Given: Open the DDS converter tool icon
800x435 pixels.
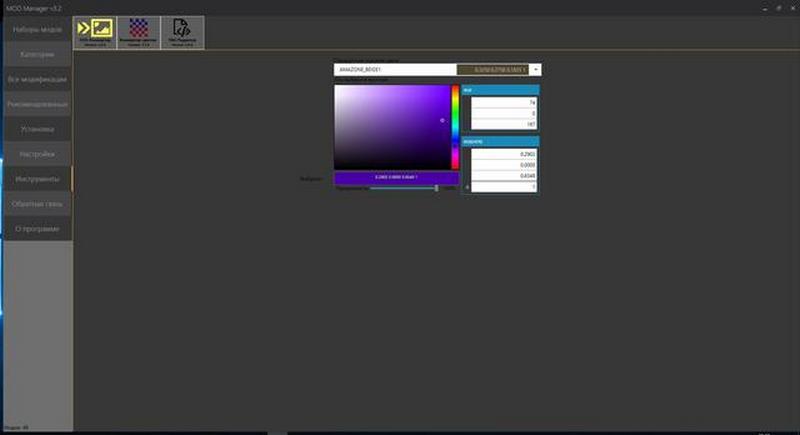Looking at the screenshot, I should point(95,32).
